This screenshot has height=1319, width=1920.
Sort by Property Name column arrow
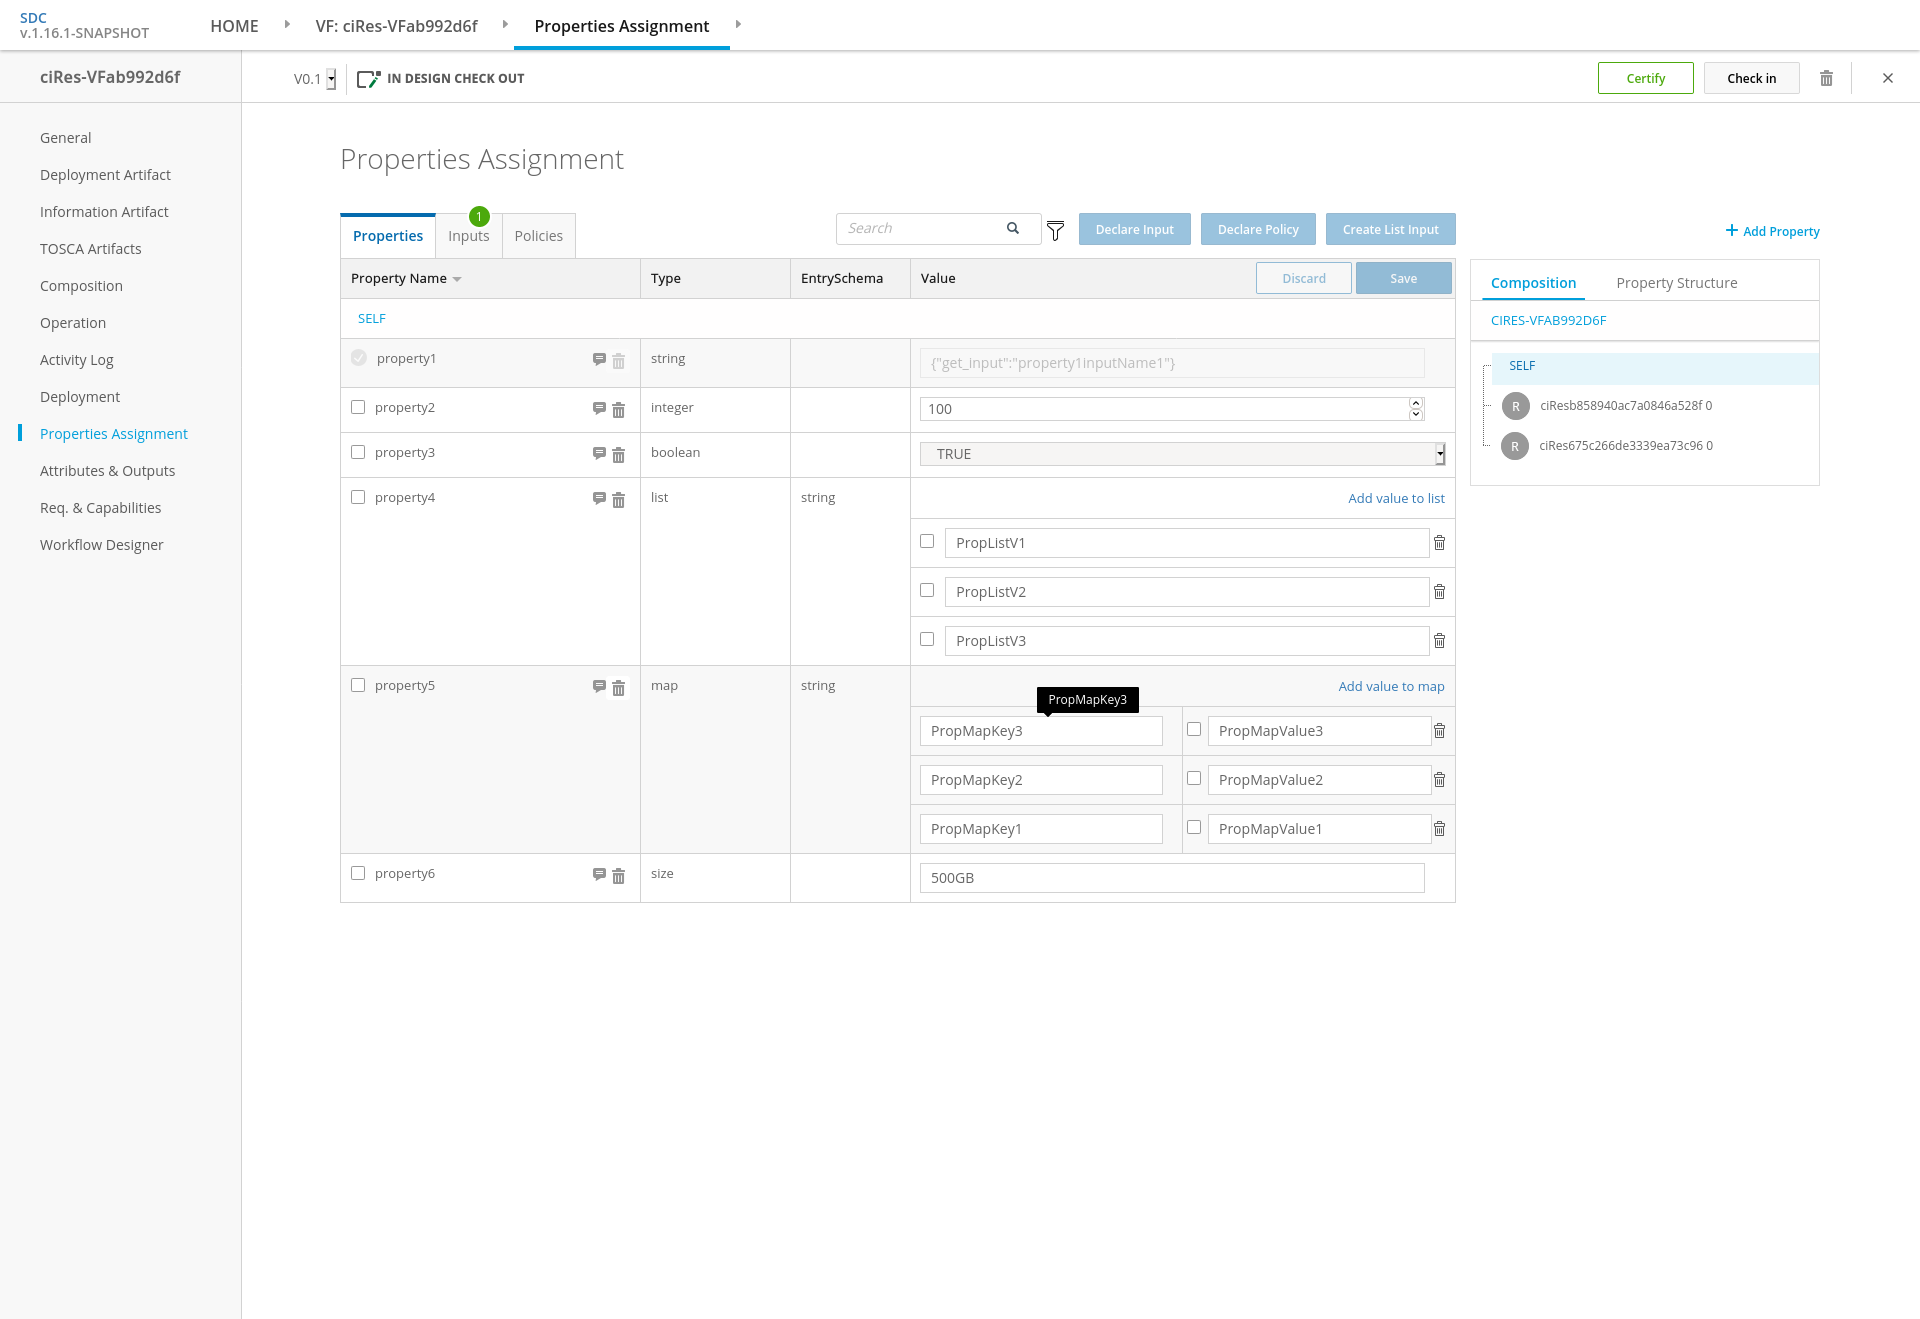pos(457,279)
